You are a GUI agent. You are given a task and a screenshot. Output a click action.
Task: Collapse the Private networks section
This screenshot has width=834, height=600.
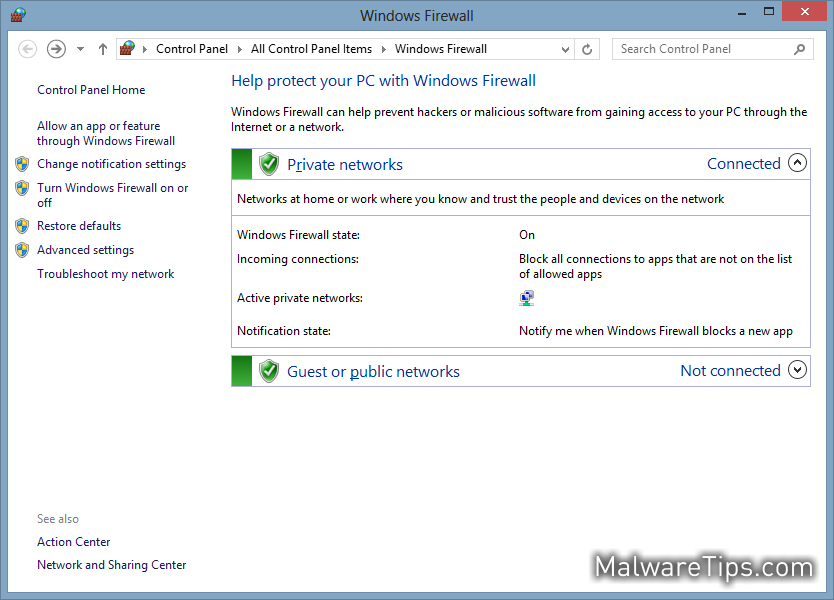coord(797,163)
